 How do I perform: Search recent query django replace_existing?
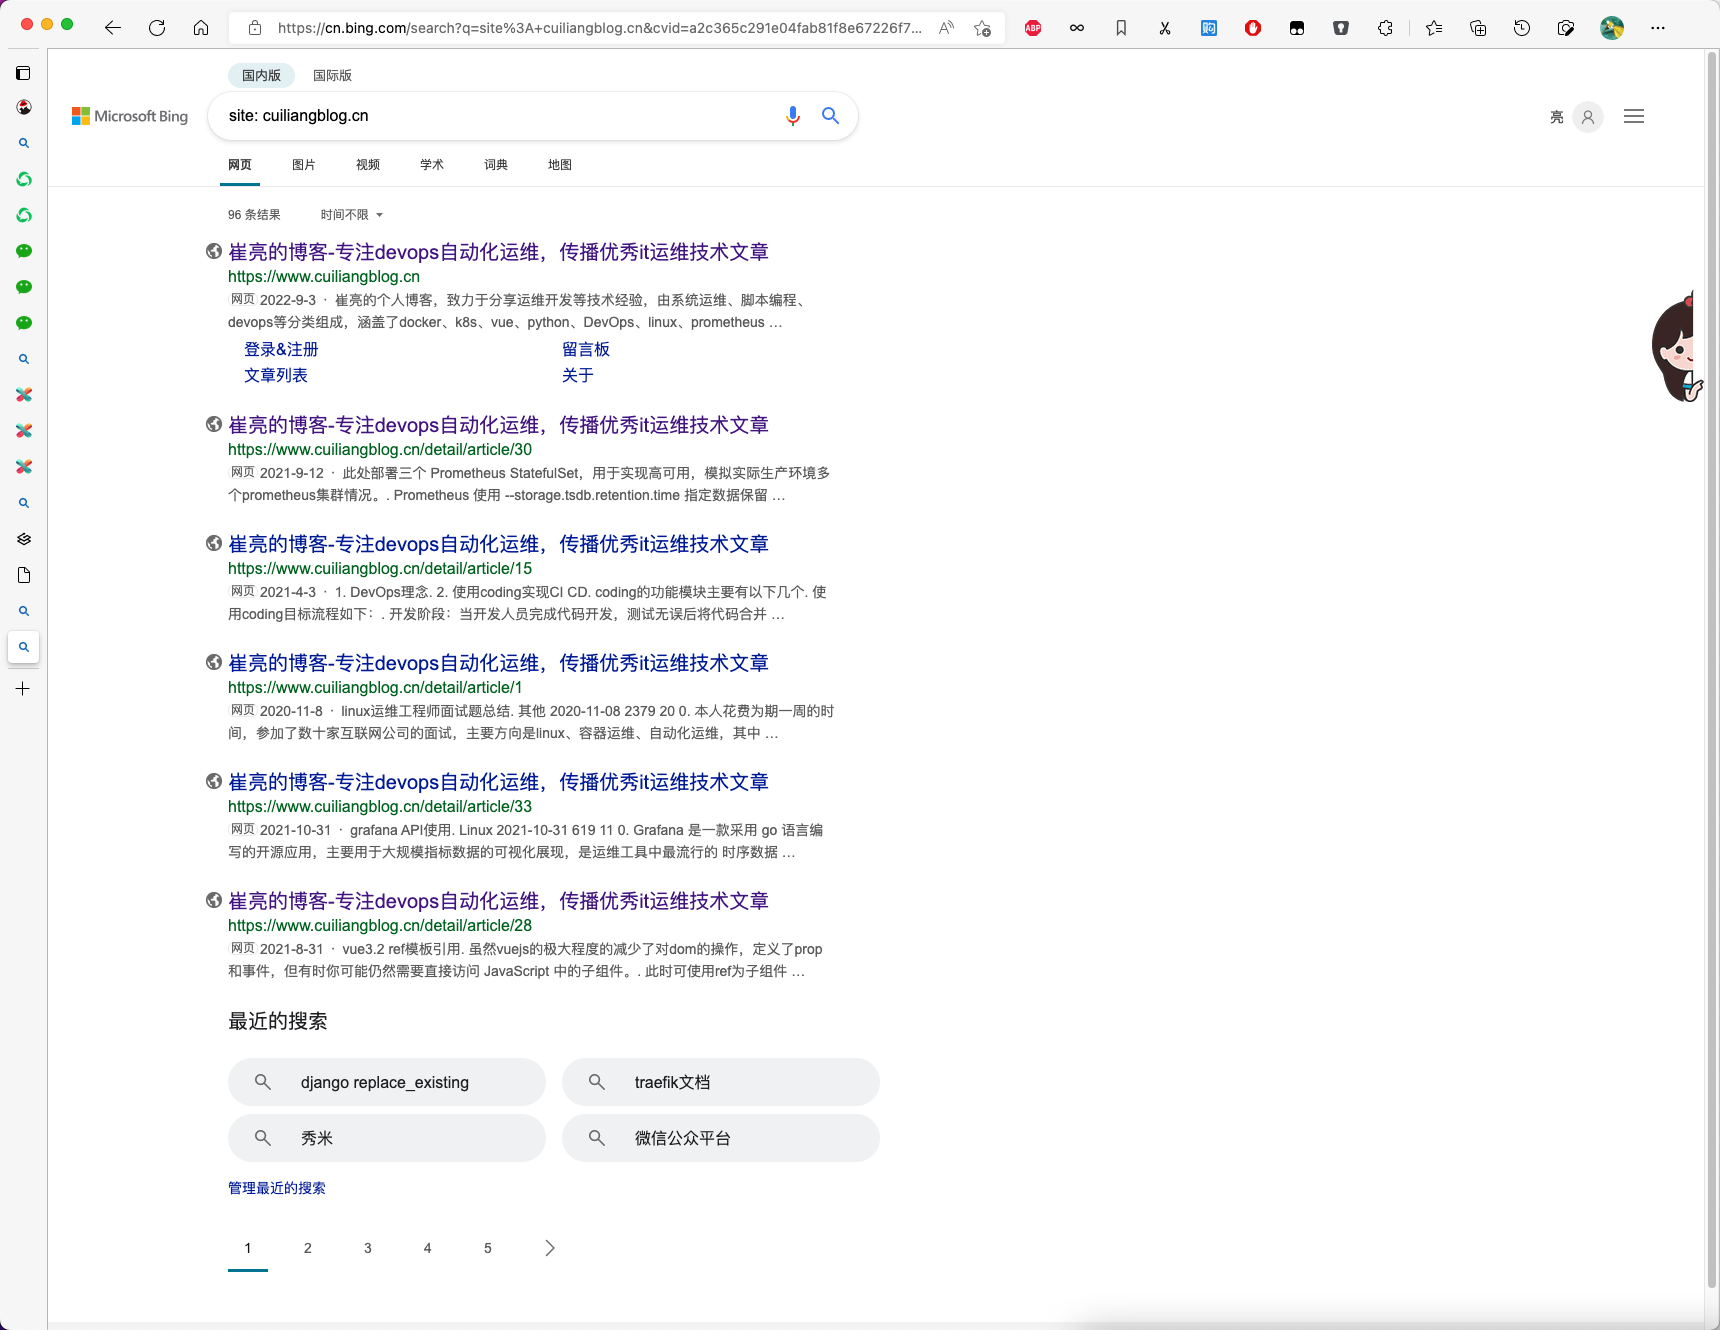pyautogui.click(x=387, y=1082)
